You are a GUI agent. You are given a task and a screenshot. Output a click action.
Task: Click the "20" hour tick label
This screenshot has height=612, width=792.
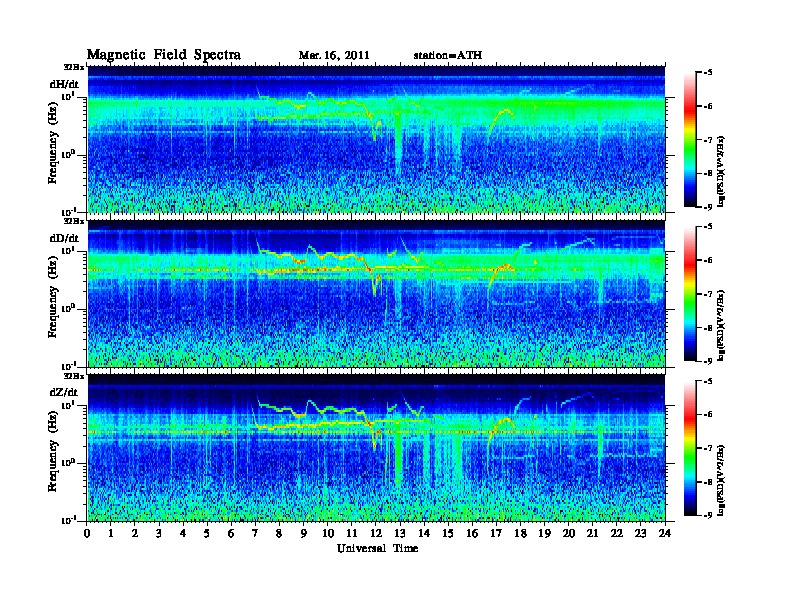click(x=569, y=533)
